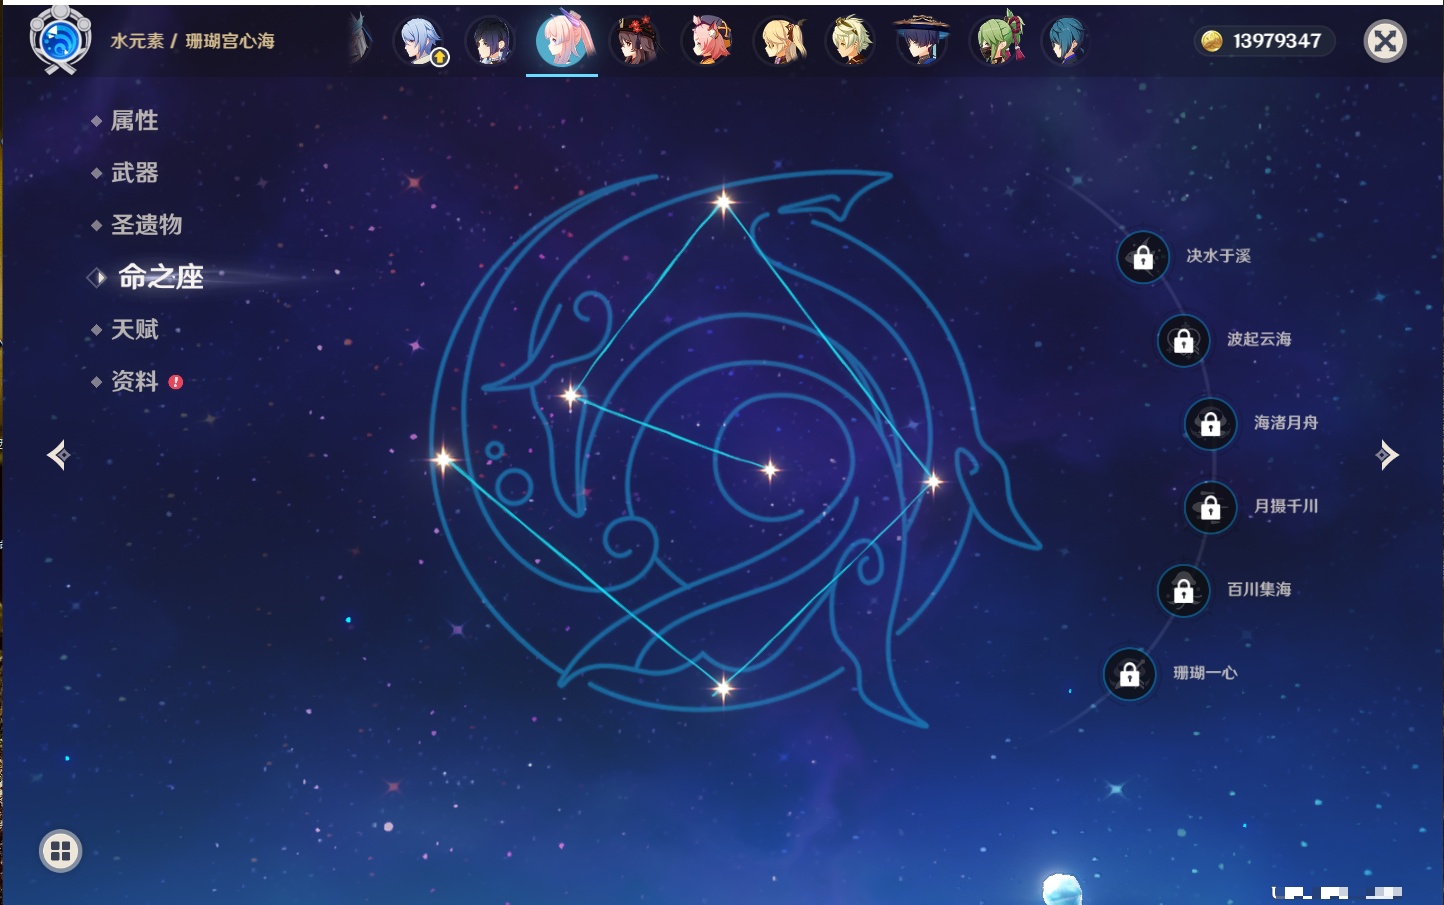Open the four-square grid menu button
The image size is (1444, 905).
[60, 851]
